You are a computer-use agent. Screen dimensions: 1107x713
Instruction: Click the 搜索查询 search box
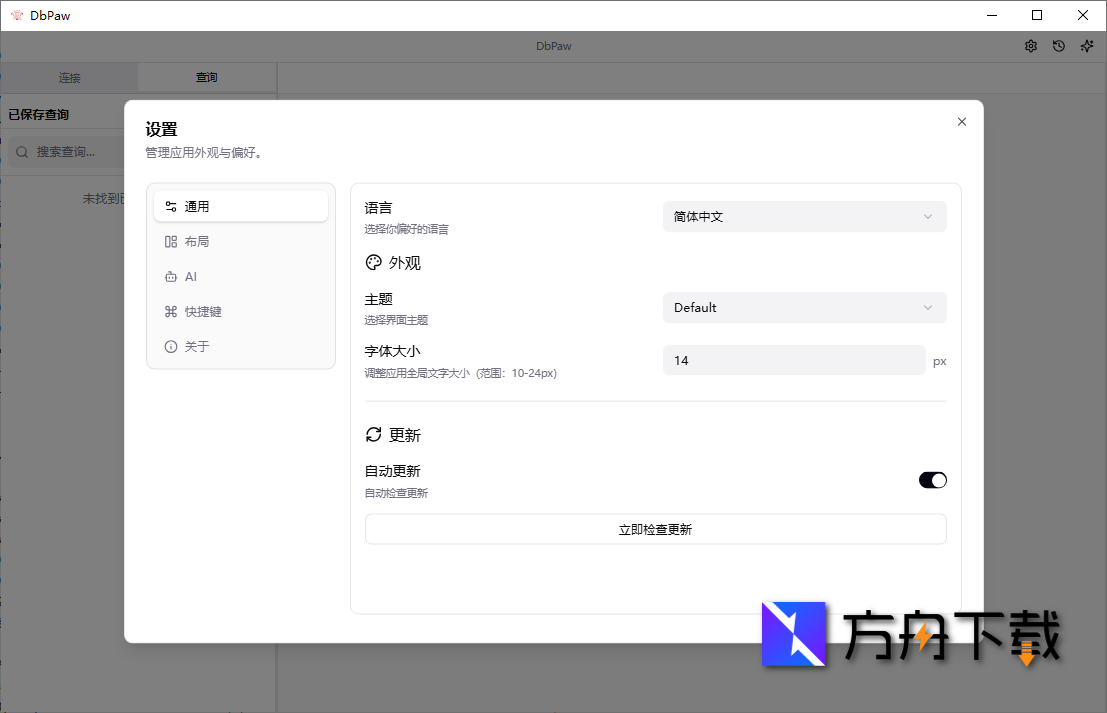pyautogui.click(x=70, y=152)
